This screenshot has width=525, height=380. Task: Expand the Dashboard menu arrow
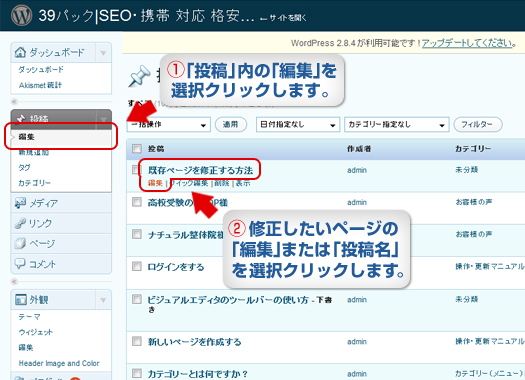point(103,53)
